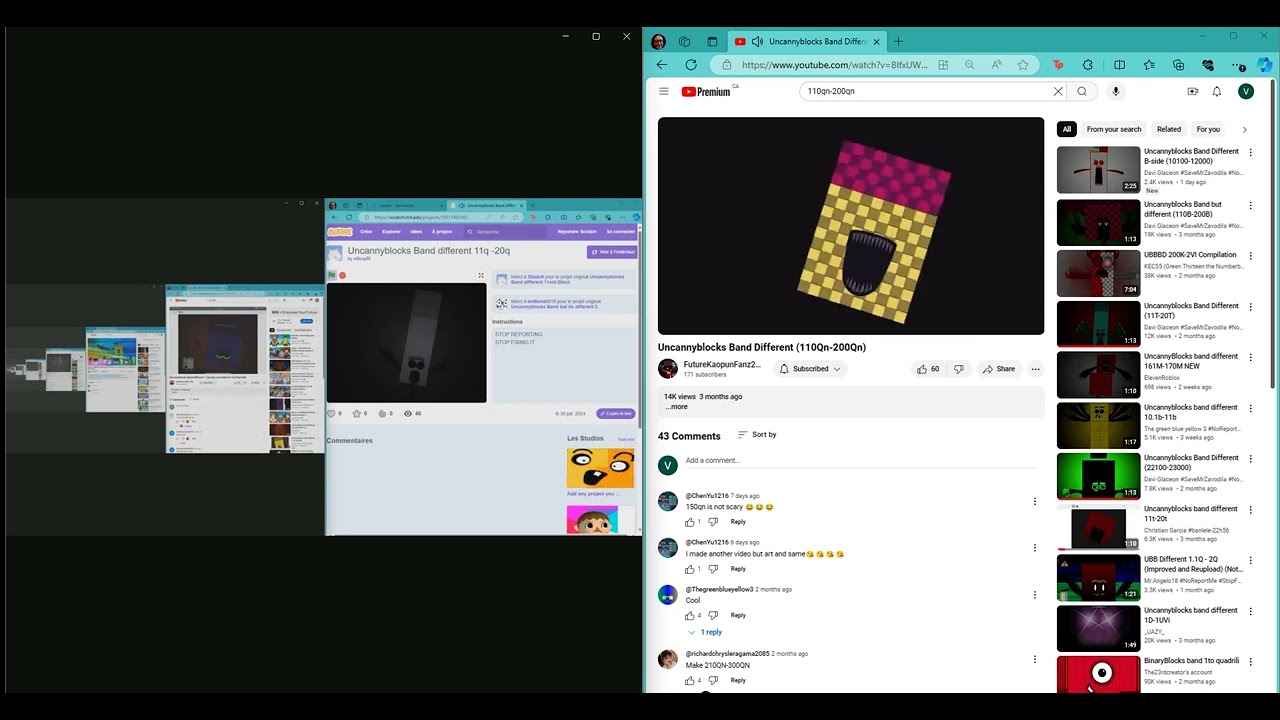Screen dimensions: 1280x720
Task: Open the Edge Extensions puzzle icon
Action: pos(1088,65)
